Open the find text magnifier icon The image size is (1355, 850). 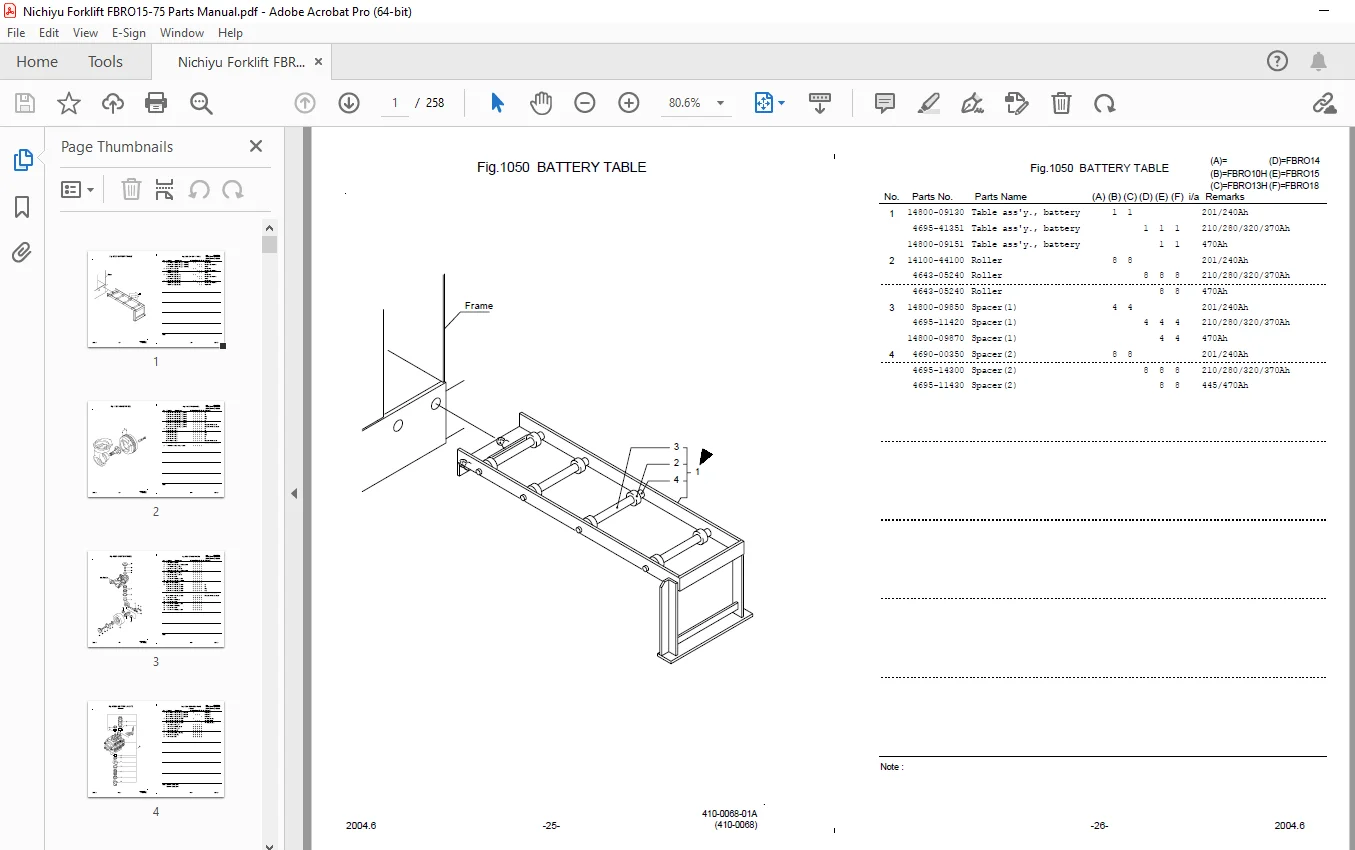click(202, 103)
